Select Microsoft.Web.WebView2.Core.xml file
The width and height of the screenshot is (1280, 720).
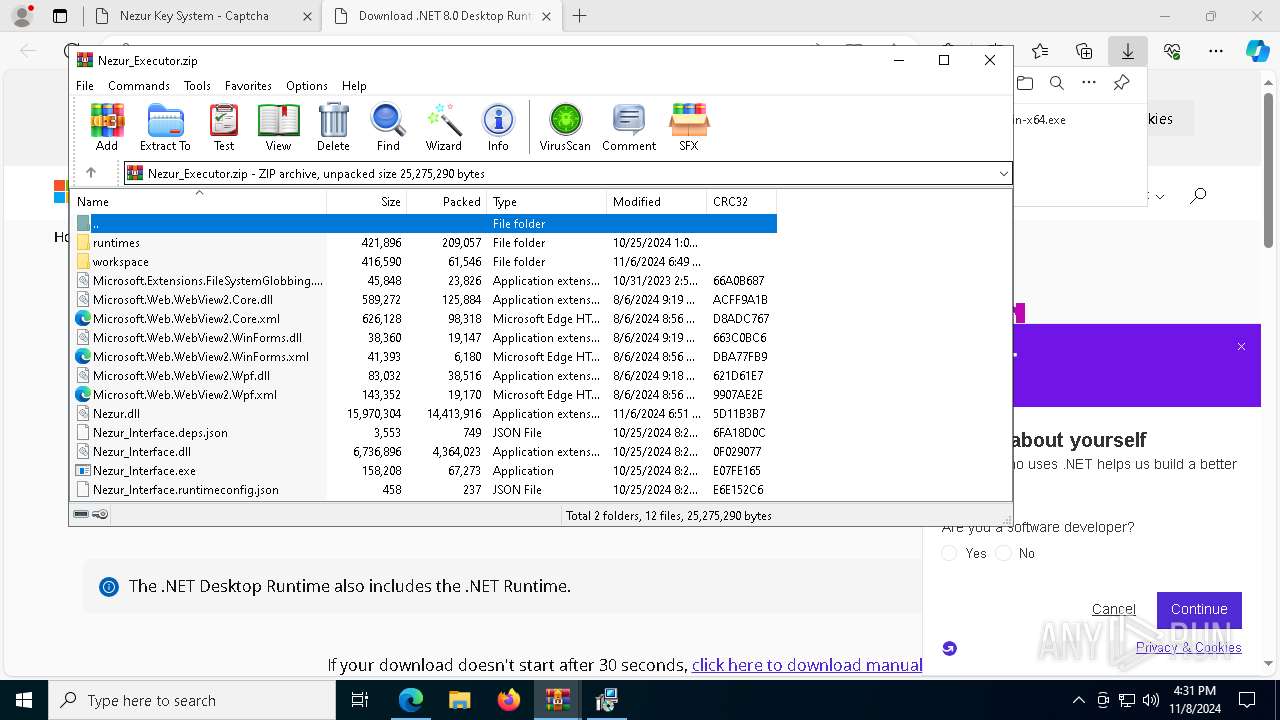425,319
